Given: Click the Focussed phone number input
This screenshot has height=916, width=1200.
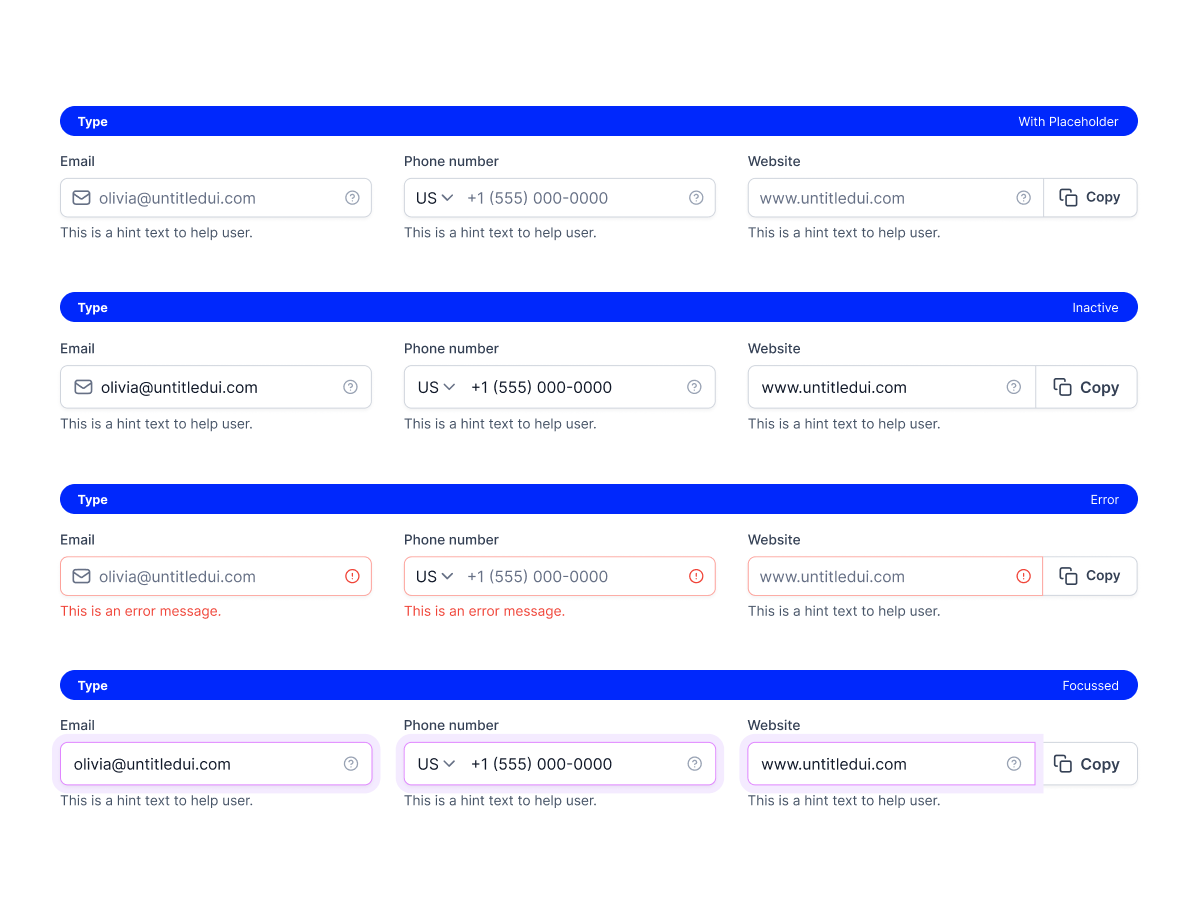Looking at the screenshot, I should pyautogui.click(x=560, y=764).
